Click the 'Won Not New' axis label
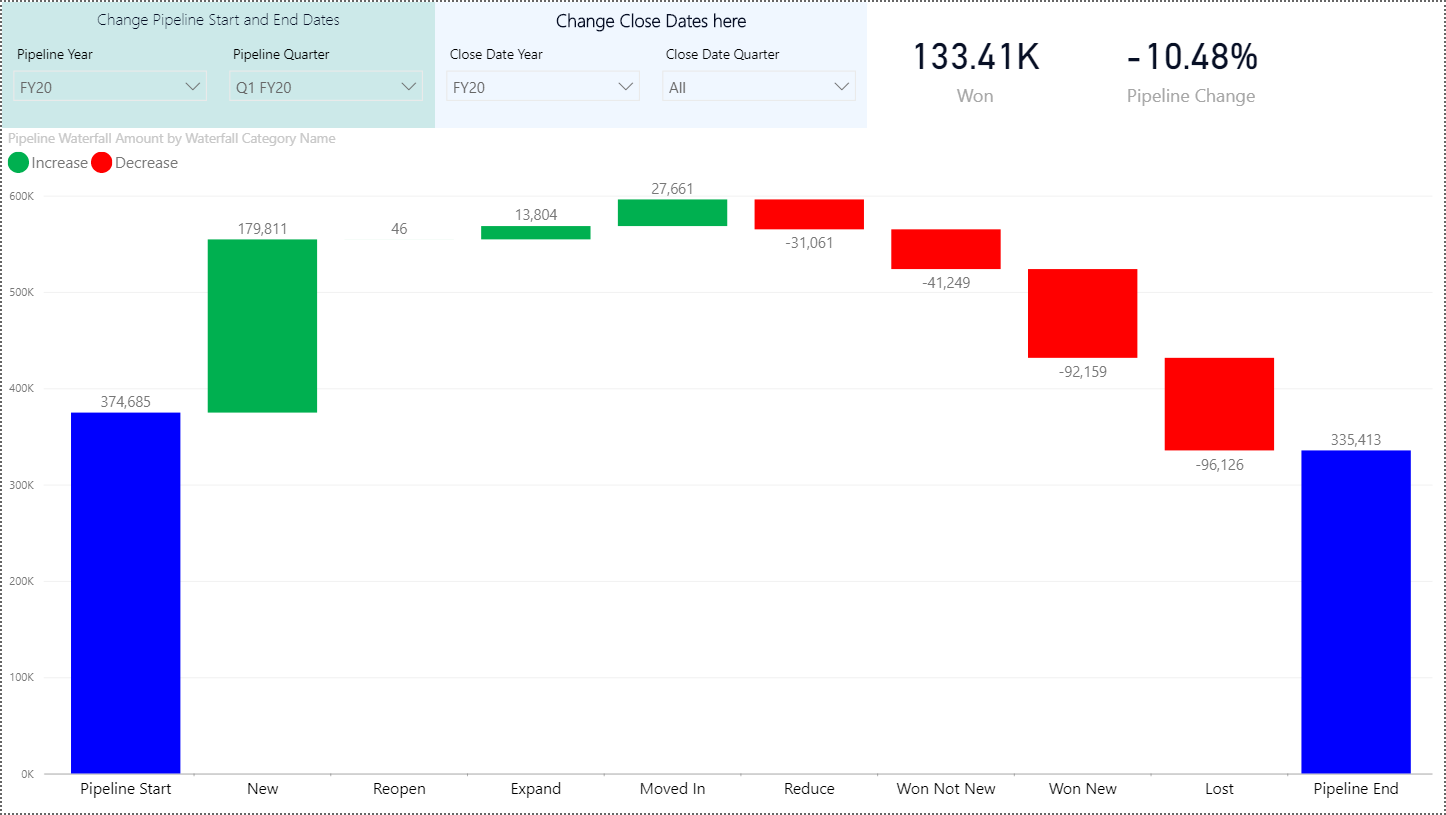Screen dimensions: 1446x815 946,789
